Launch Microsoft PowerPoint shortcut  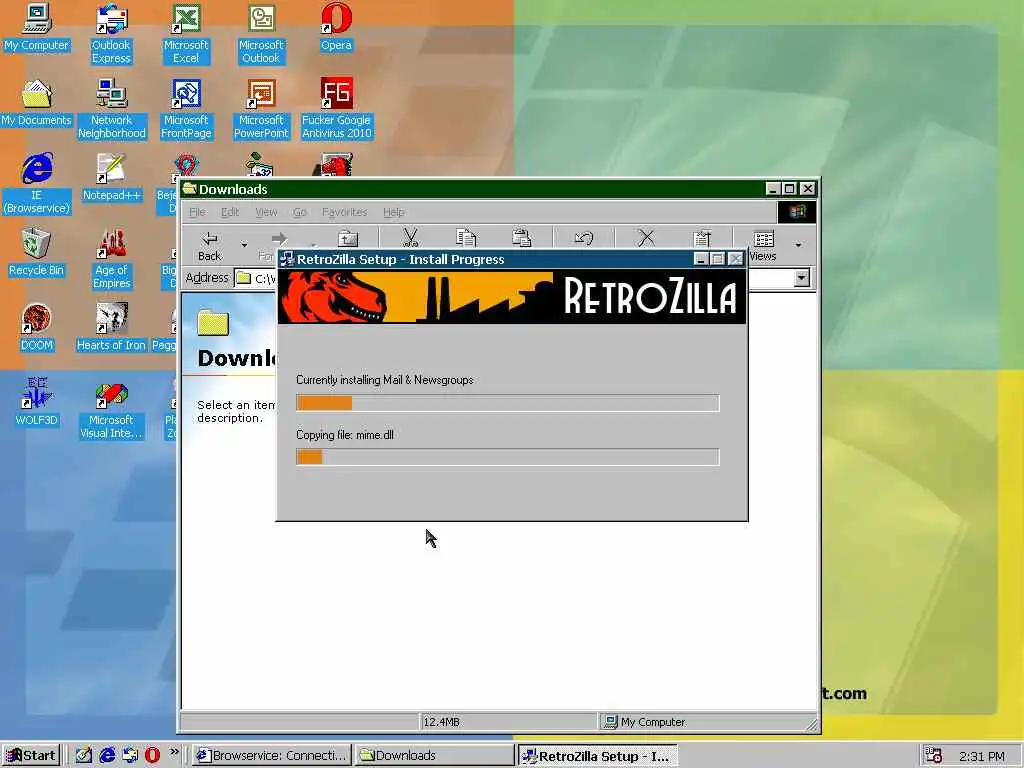tap(261, 109)
